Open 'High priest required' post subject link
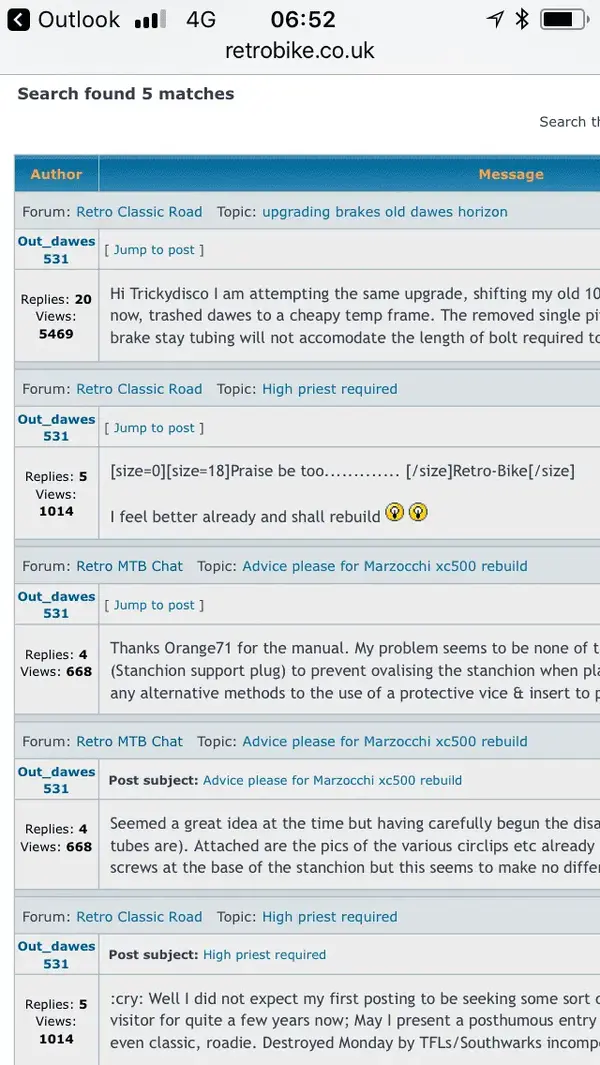Screen dimensions: 600x1065 [x=264, y=955]
